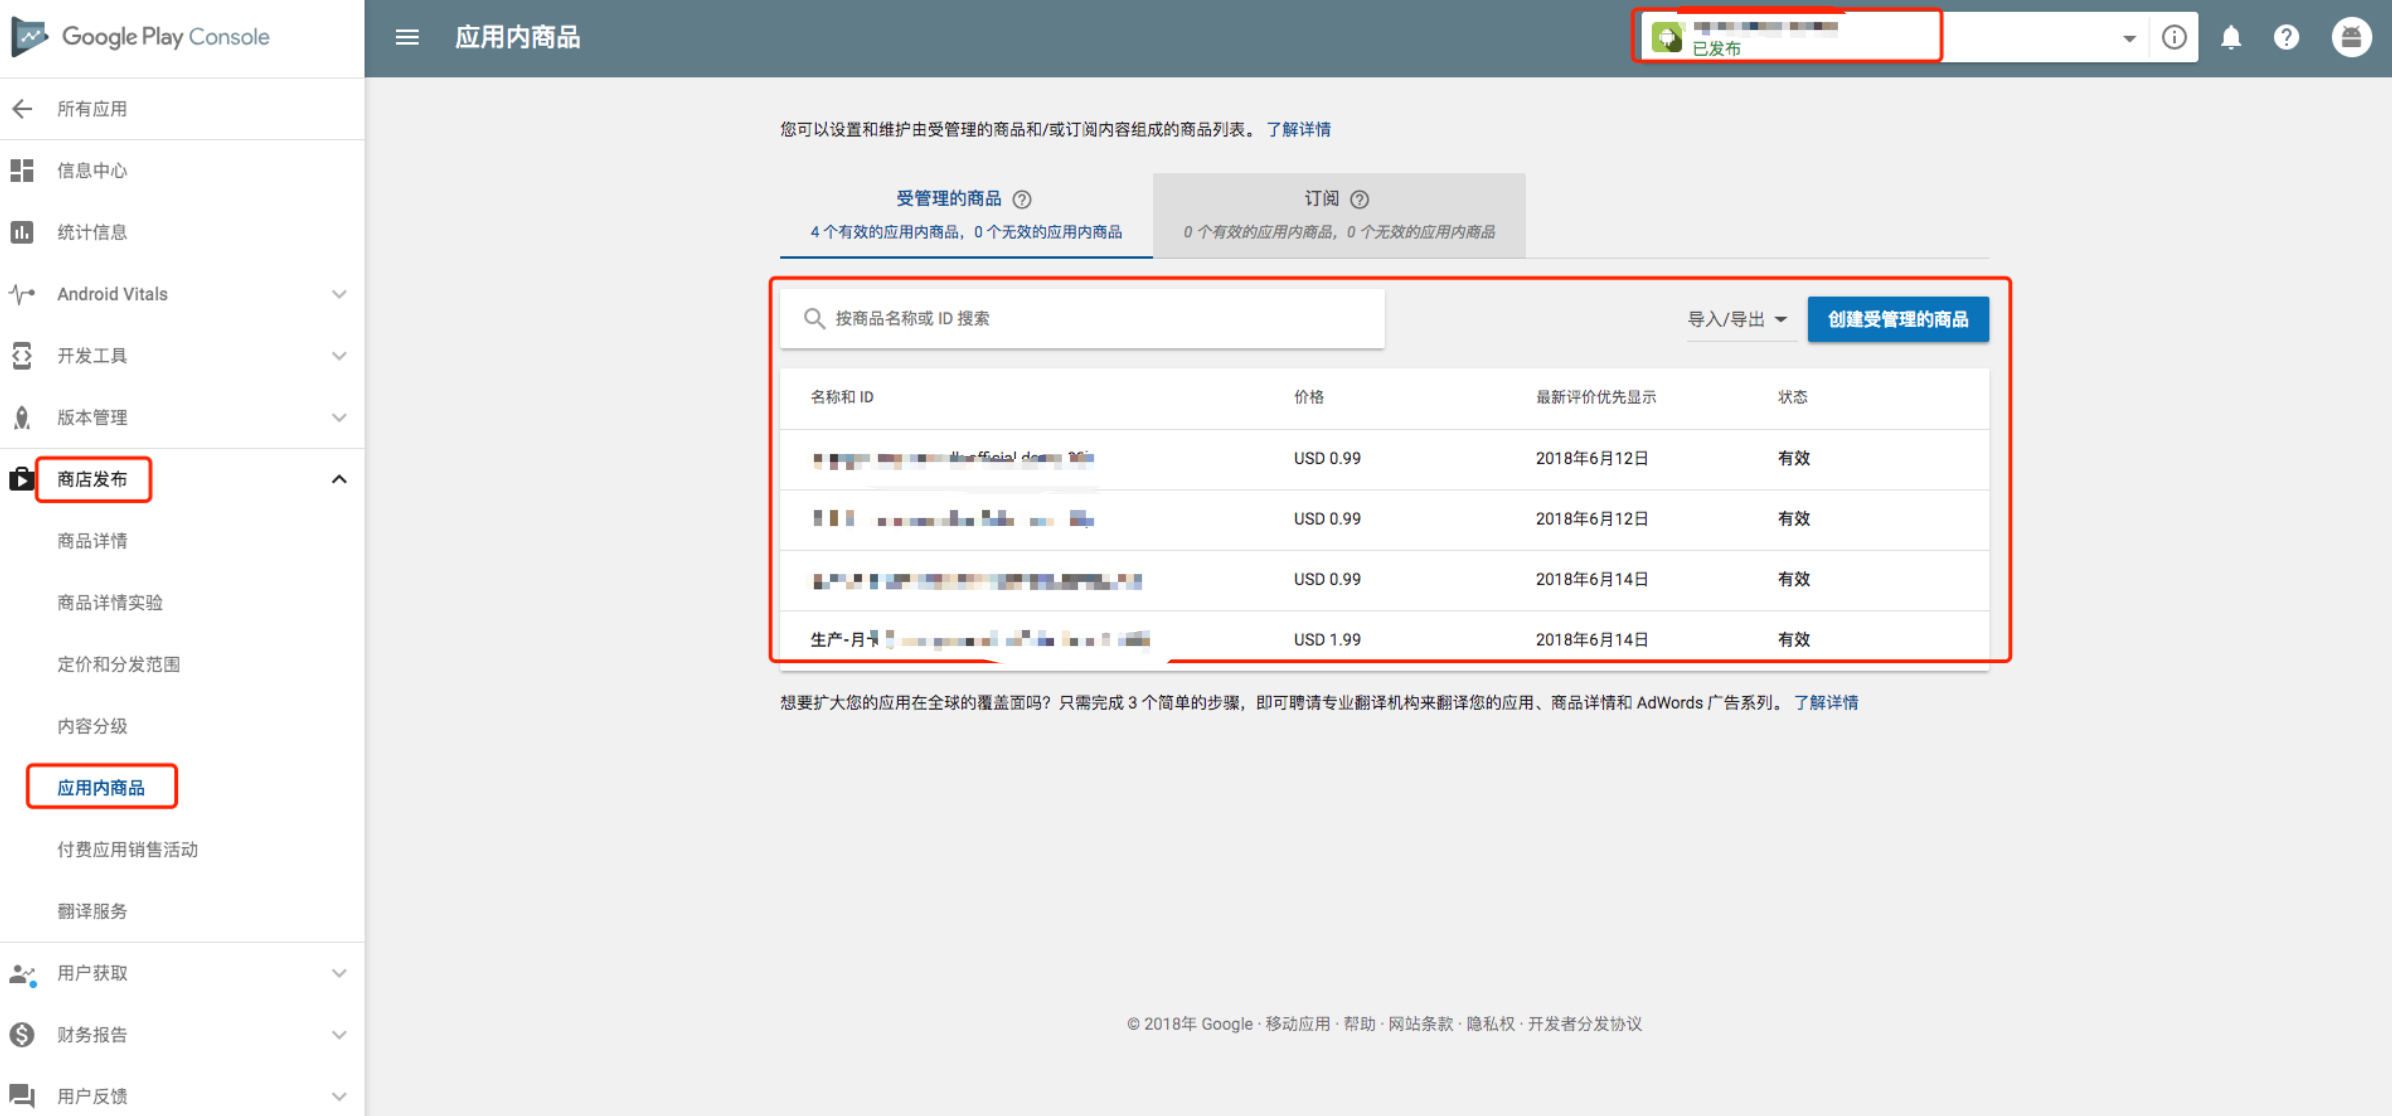Click the help icon beside 订阅 tab

(x=1359, y=199)
